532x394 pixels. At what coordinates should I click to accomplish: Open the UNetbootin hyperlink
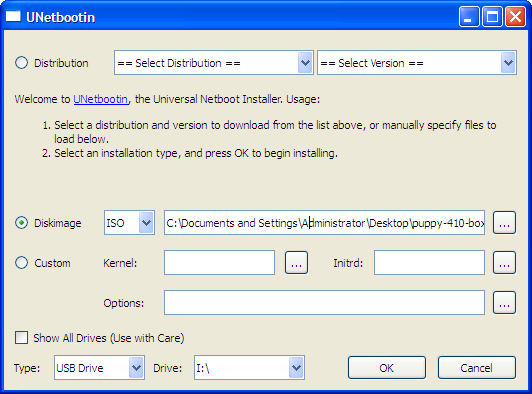pos(101,99)
